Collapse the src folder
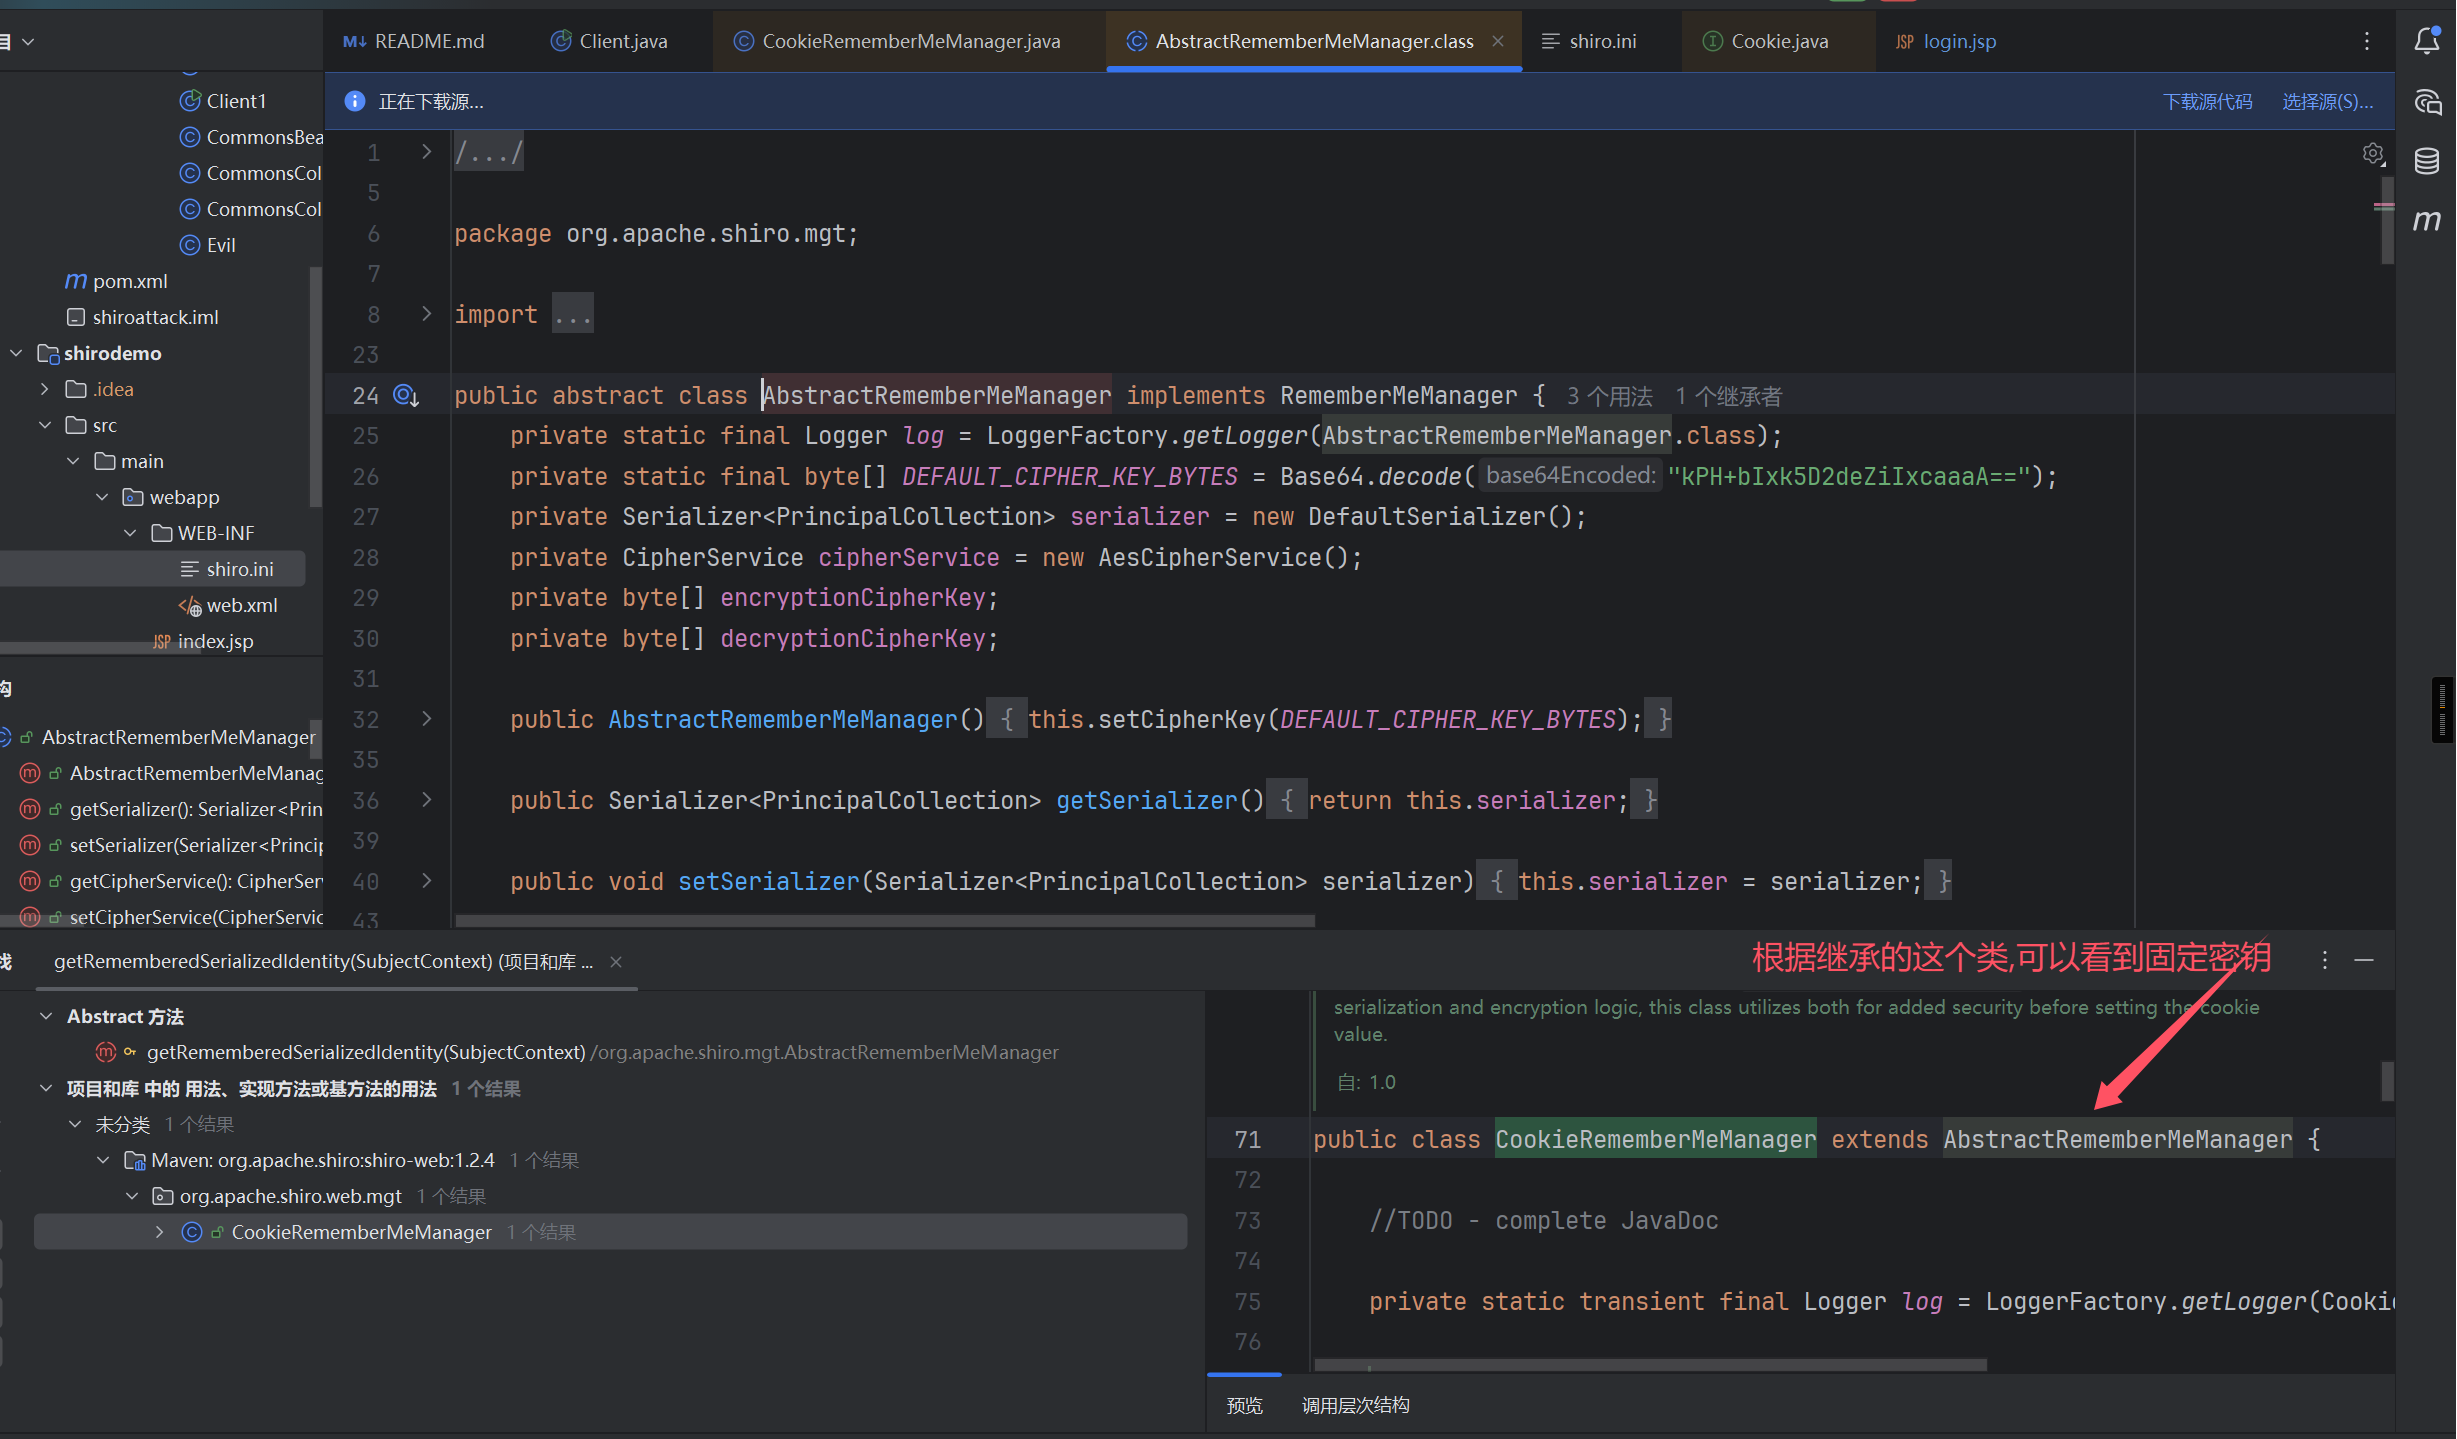Viewport: 2457px width, 1439px height. 44,425
